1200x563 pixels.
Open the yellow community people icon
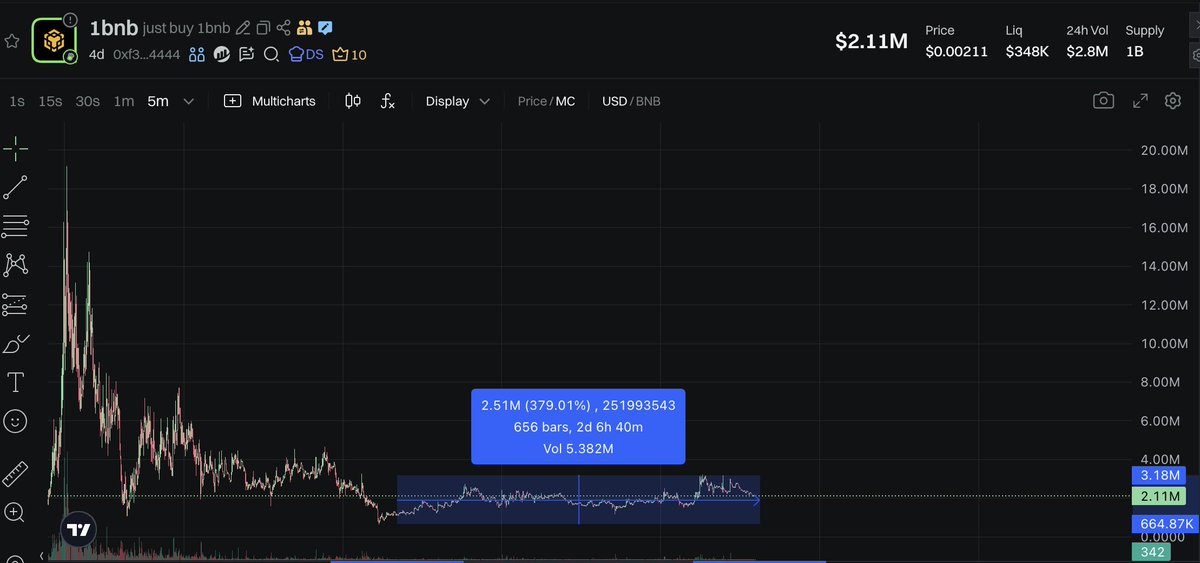click(x=305, y=28)
